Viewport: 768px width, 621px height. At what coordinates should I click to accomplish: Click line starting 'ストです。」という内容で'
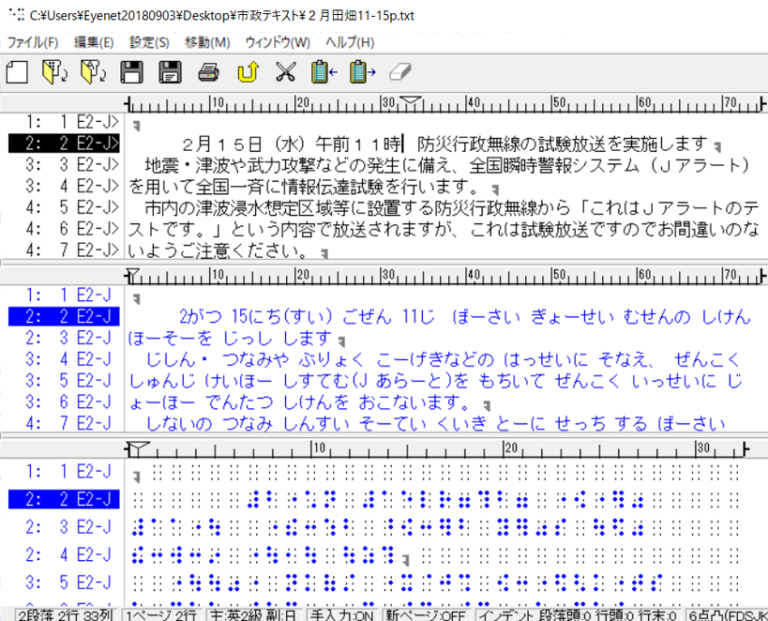(x=443, y=229)
